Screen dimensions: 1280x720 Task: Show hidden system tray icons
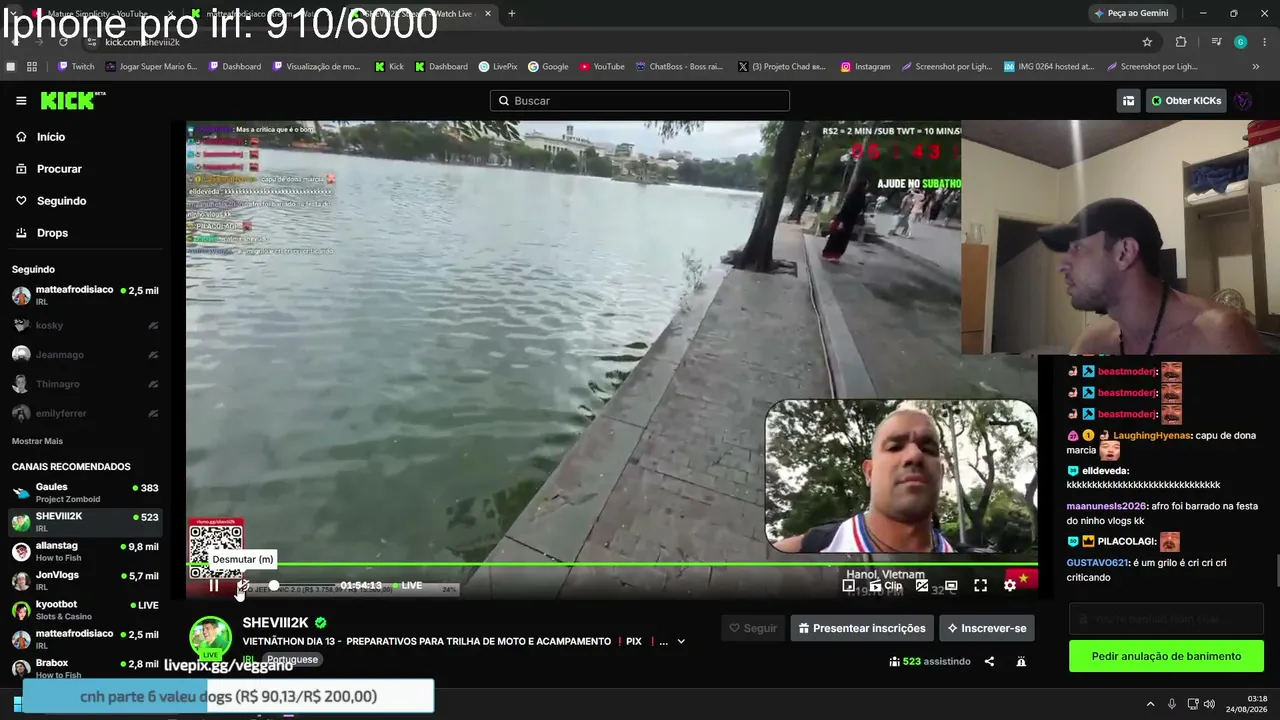point(1150,704)
